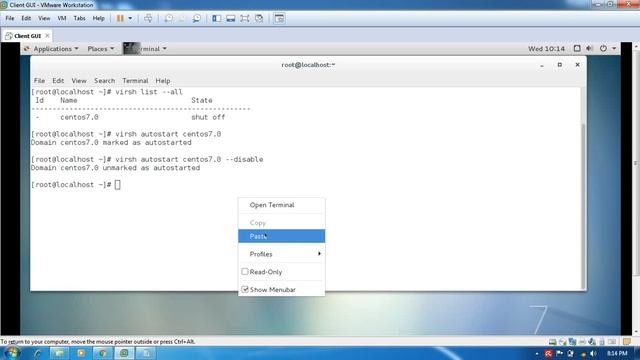Viewport: 640px width, 360px height.
Task: Launch Internet Explorer from the taskbar
Action: (38, 353)
